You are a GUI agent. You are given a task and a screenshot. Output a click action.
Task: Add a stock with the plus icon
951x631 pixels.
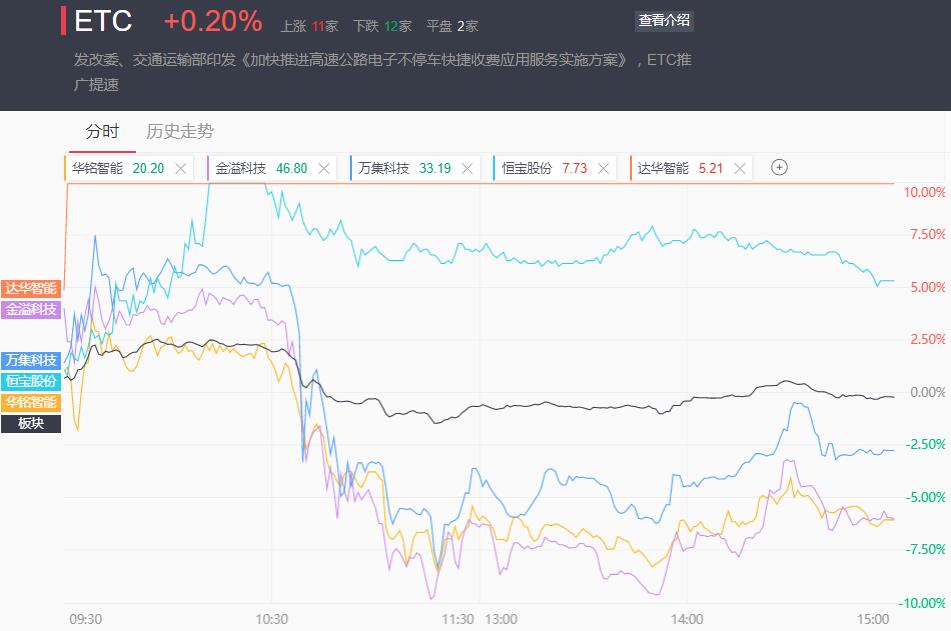point(779,167)
